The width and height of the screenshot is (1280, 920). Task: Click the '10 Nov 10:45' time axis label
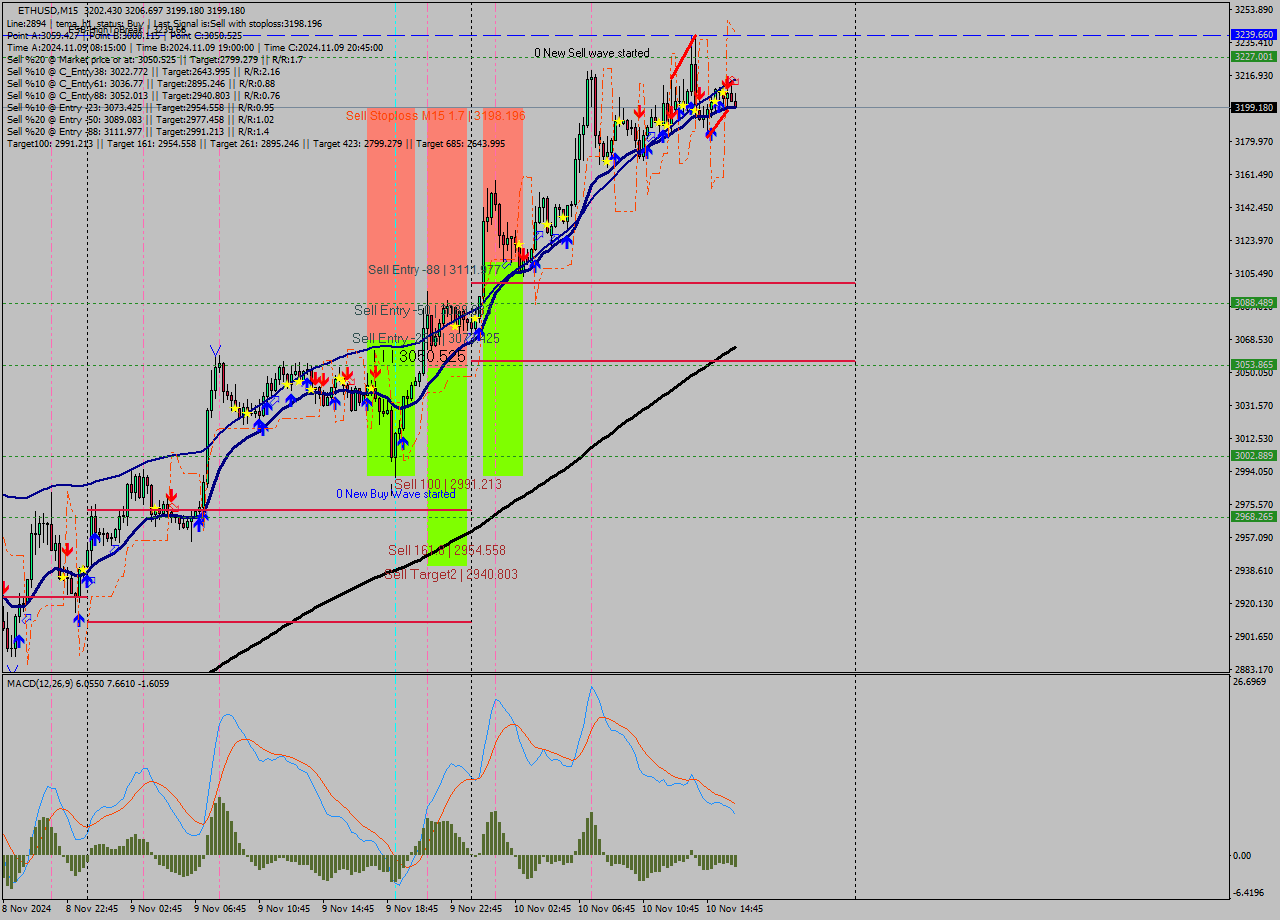671,909
